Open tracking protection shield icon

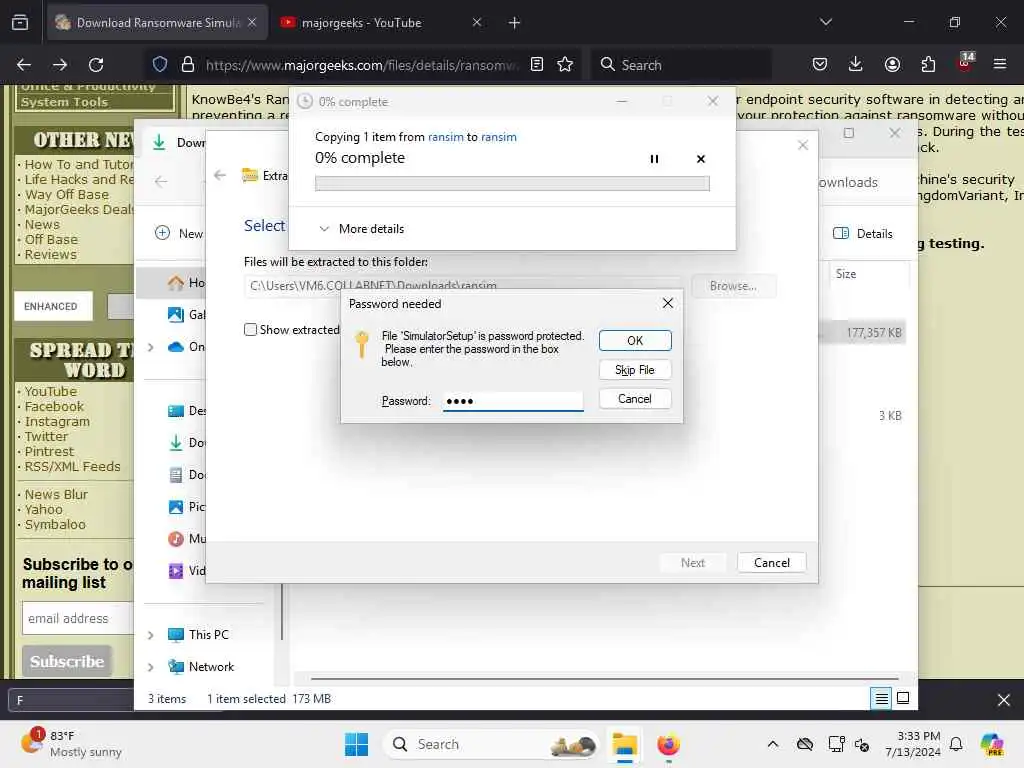(160, 64)
